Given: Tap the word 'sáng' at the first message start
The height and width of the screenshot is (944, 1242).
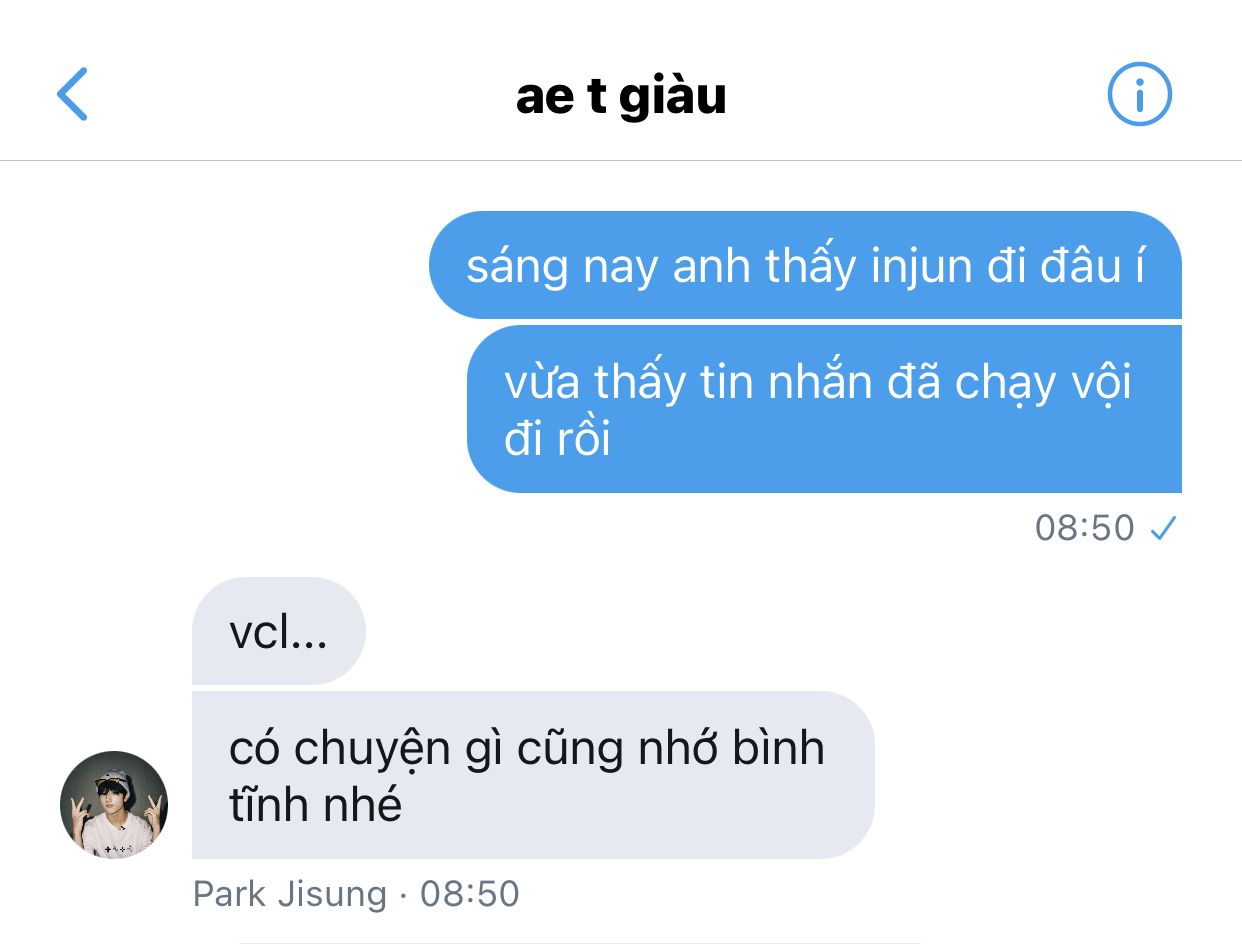Looking at the screenshot, I should (x=517, y=268).
